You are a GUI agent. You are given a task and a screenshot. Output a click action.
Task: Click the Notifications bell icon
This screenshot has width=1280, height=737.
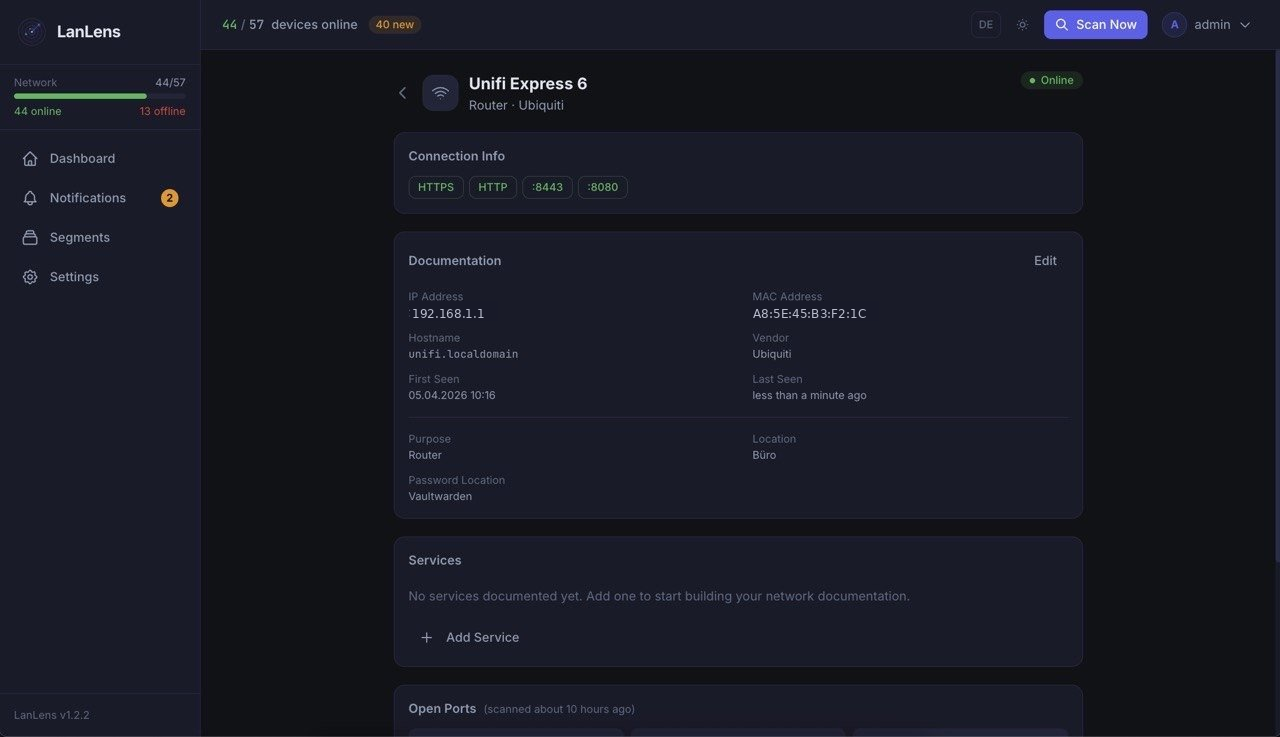click(30, 198)
